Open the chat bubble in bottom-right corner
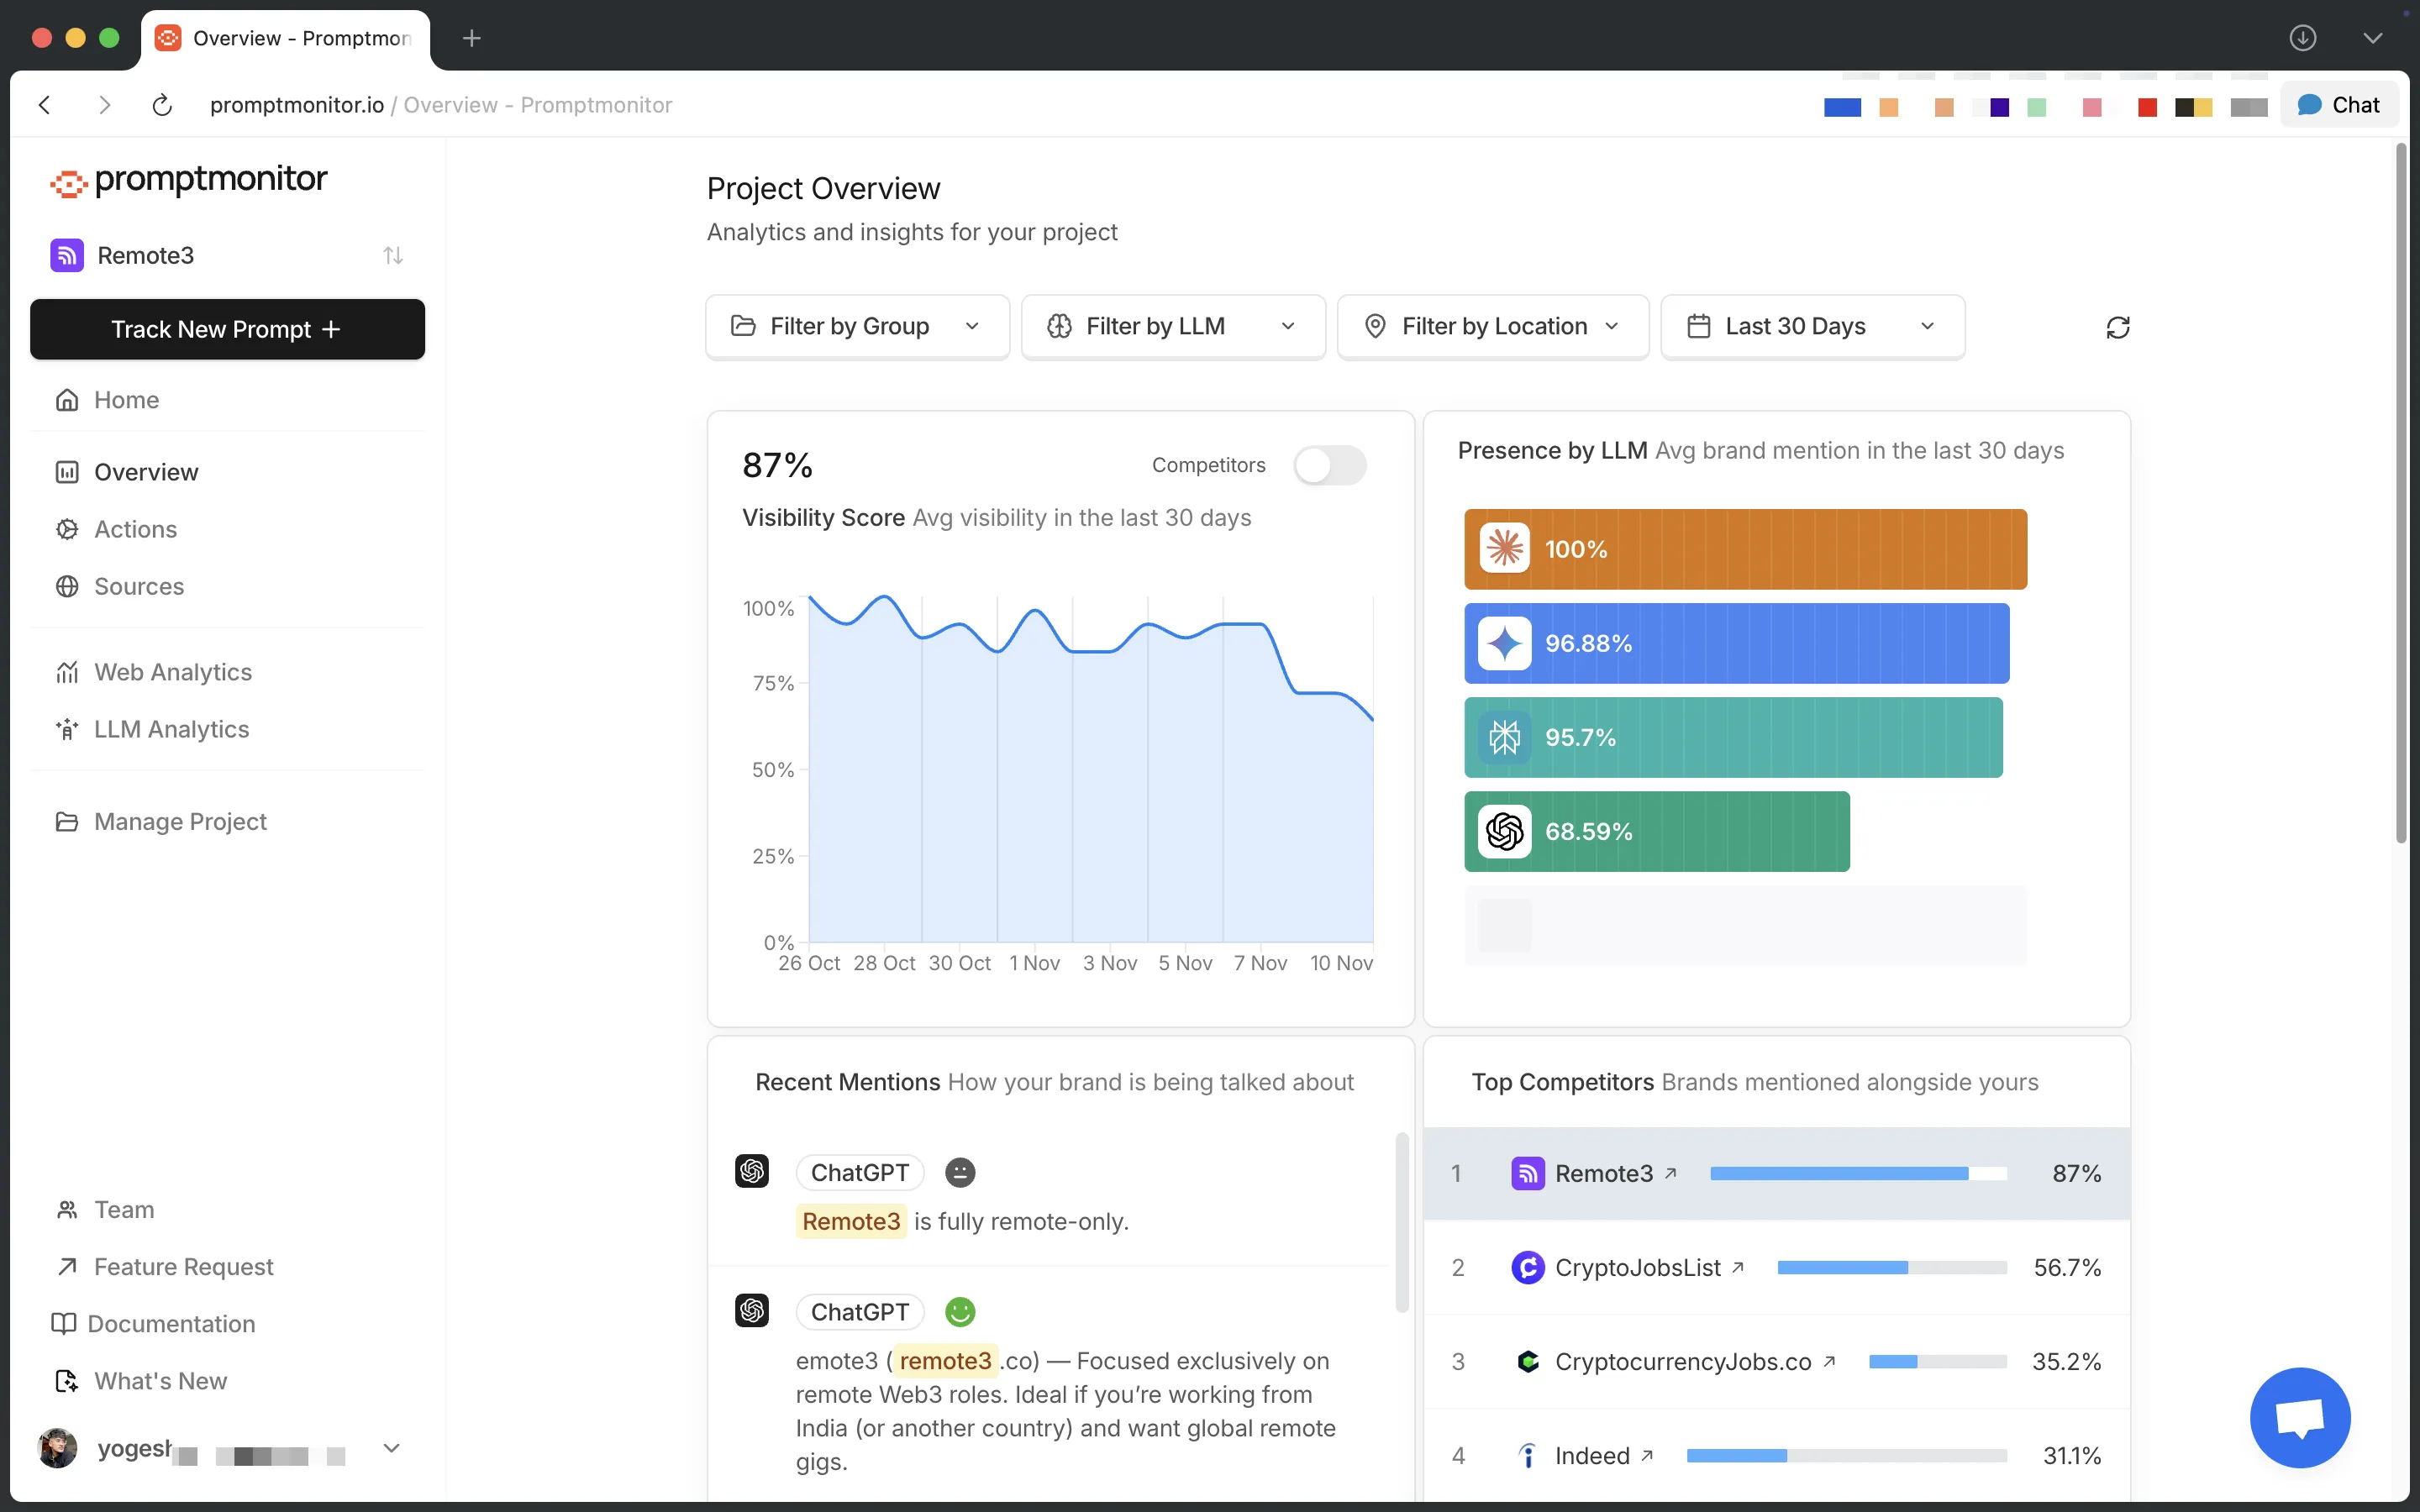This screenshot has height=1512, width=2420. click(2299, 1417)
